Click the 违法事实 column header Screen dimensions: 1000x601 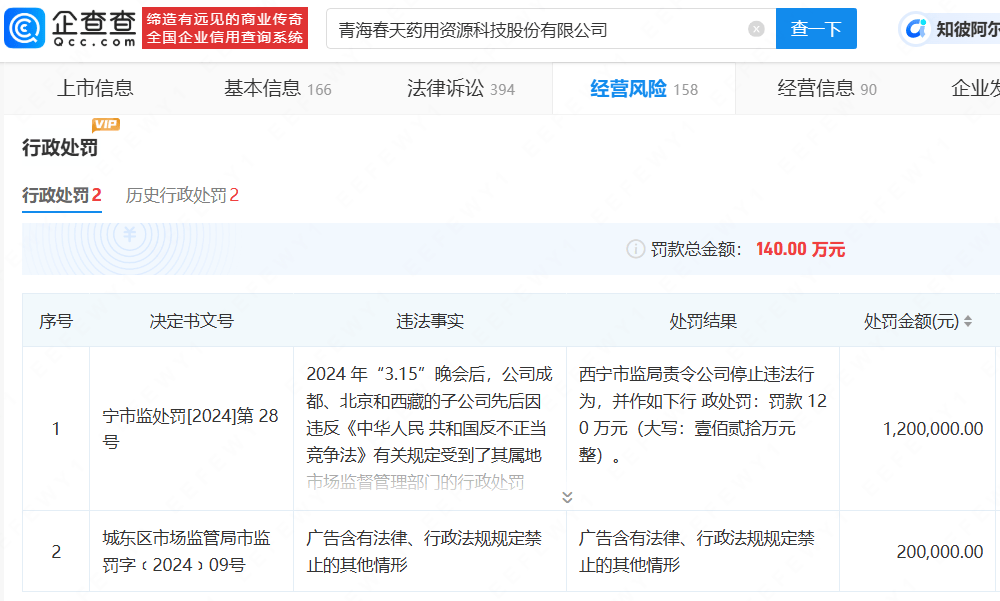click(x=430, y=321)
